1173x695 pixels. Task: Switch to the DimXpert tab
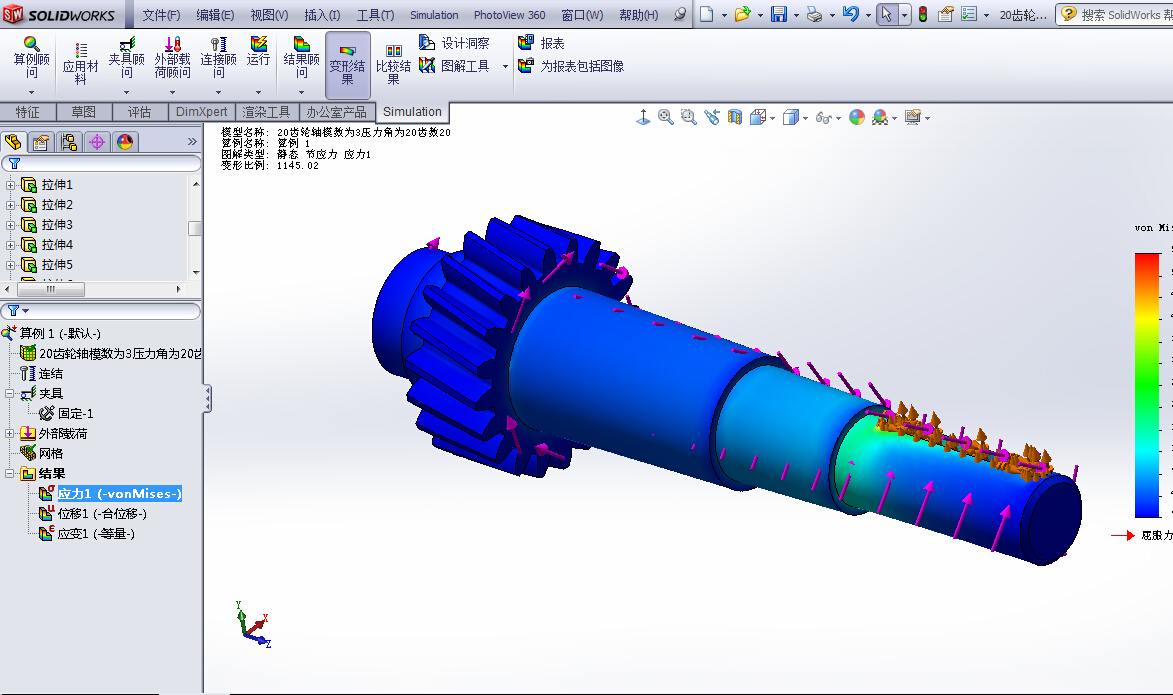(x=201, y=112)
